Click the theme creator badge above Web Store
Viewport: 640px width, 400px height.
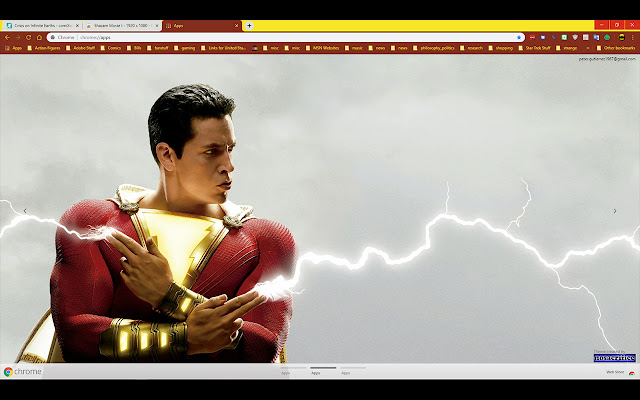(615, 356)
